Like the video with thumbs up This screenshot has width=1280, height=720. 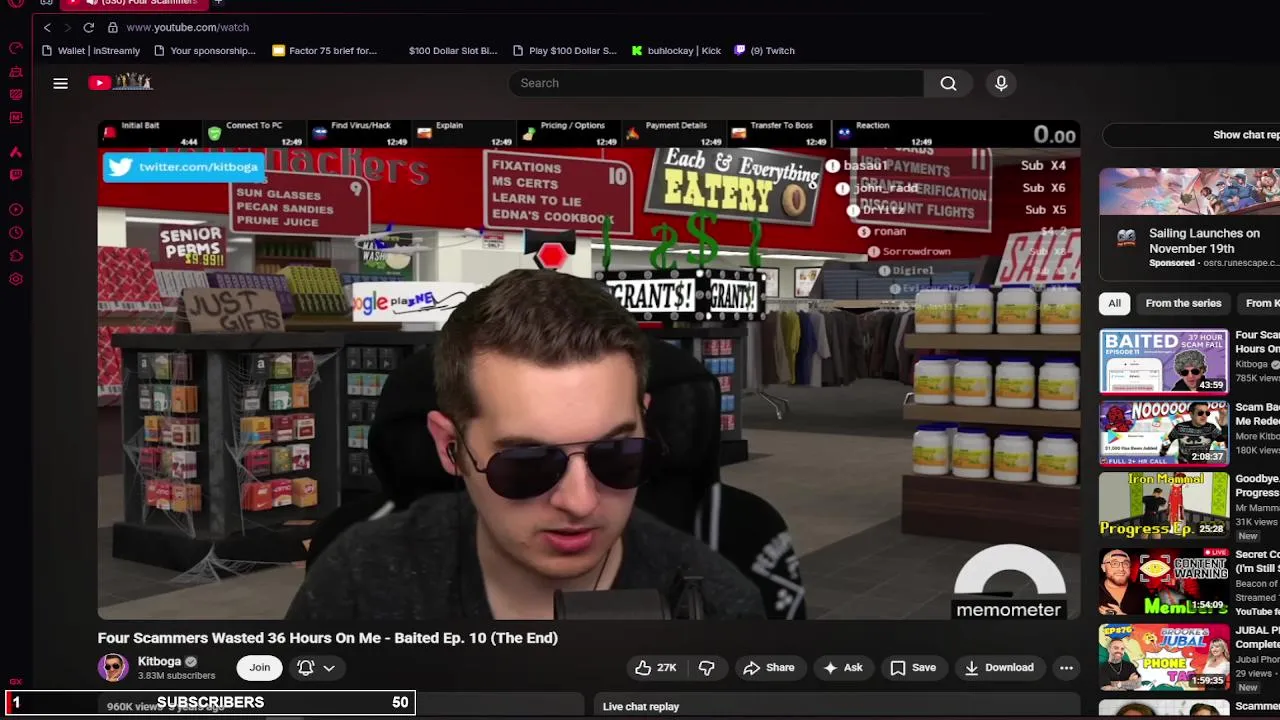(655, 668)
